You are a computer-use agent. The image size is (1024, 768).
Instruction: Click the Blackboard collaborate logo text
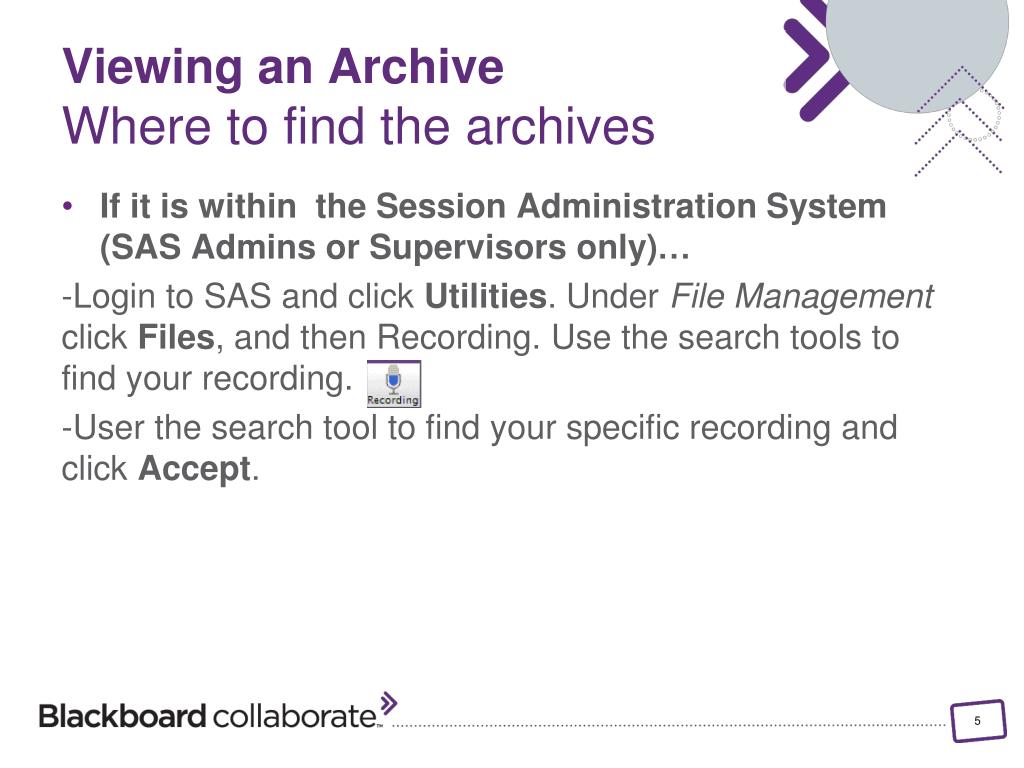pyautogui.click(x=210, y=716)
